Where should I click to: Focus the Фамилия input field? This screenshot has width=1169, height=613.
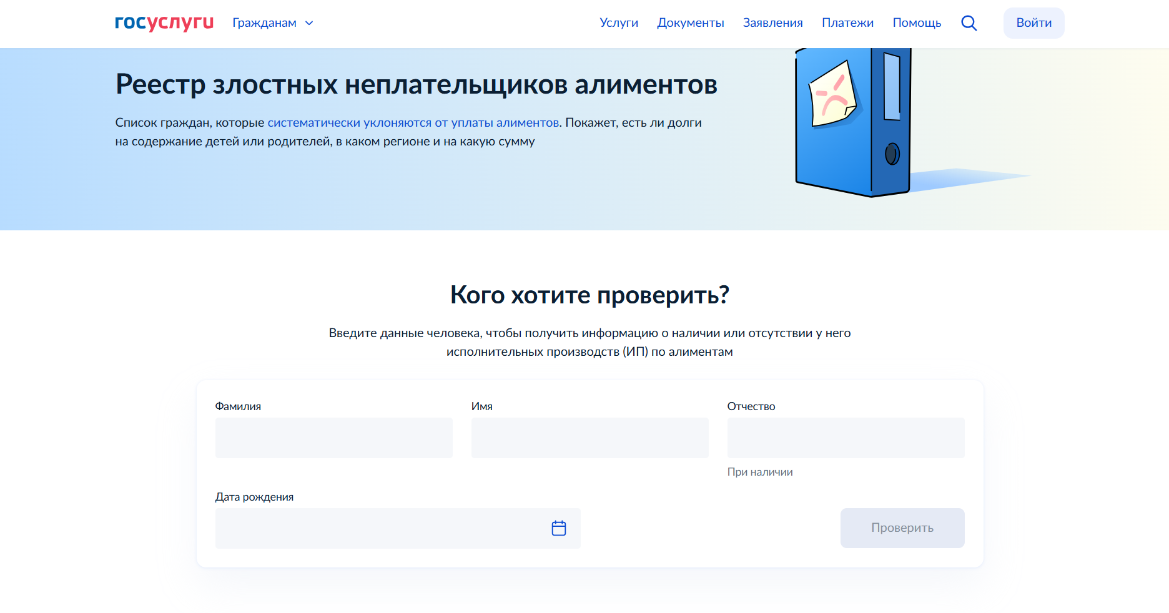click(x=333, y=438)
